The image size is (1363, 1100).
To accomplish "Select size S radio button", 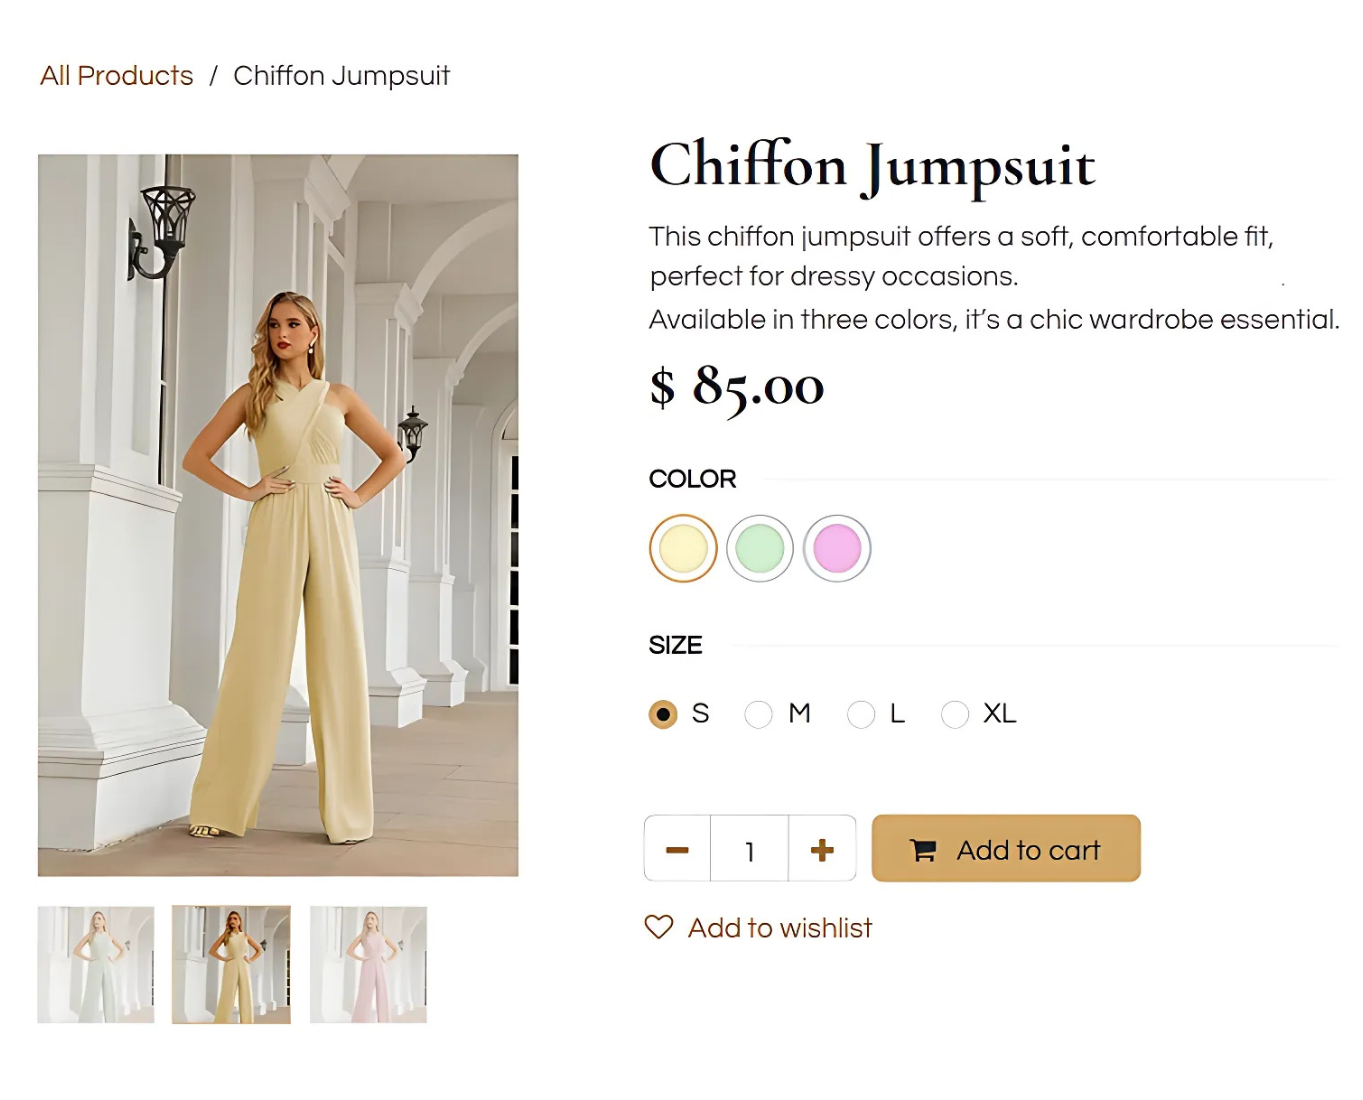I will (x=663, y=714).
